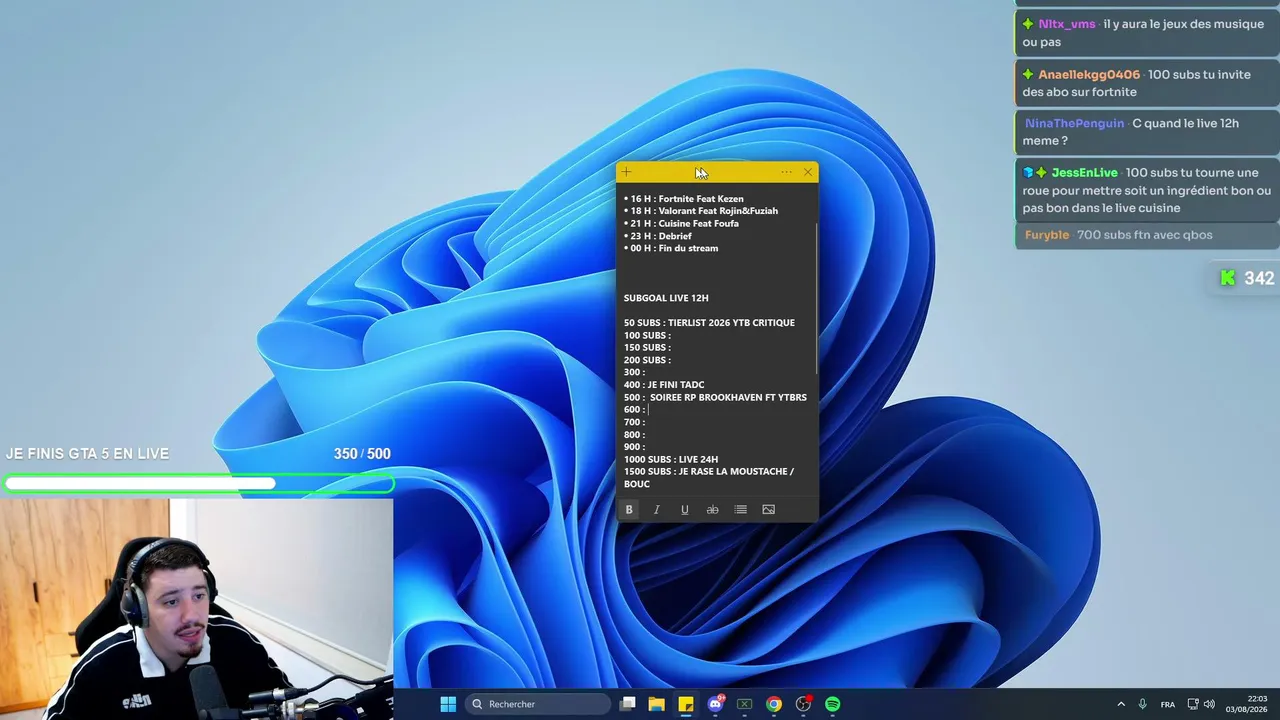Click the "1500 SUBS : JE RASE LA MOUSTACHE" line
1280x720 pixels.
click(x=709, y=472)
